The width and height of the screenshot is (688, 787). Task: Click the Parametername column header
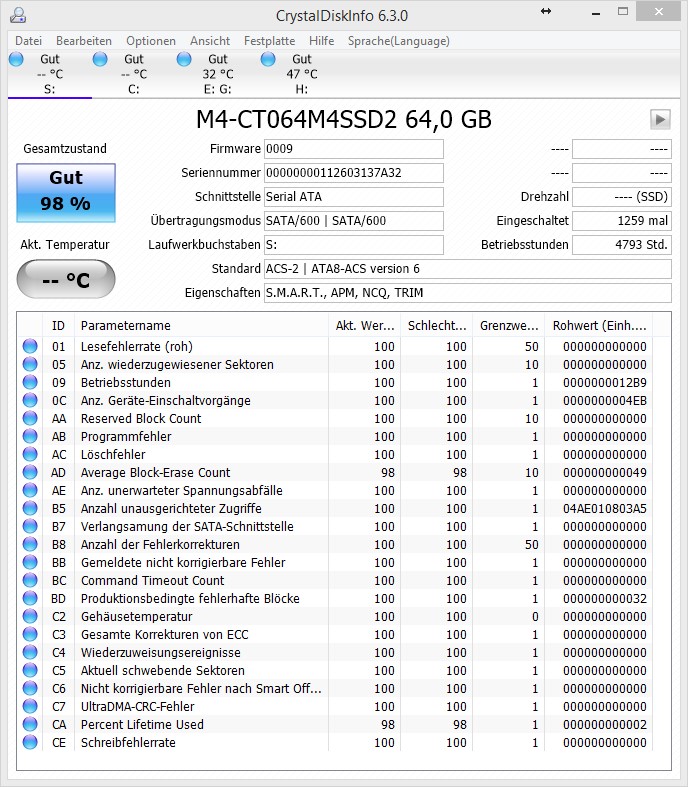201,326
